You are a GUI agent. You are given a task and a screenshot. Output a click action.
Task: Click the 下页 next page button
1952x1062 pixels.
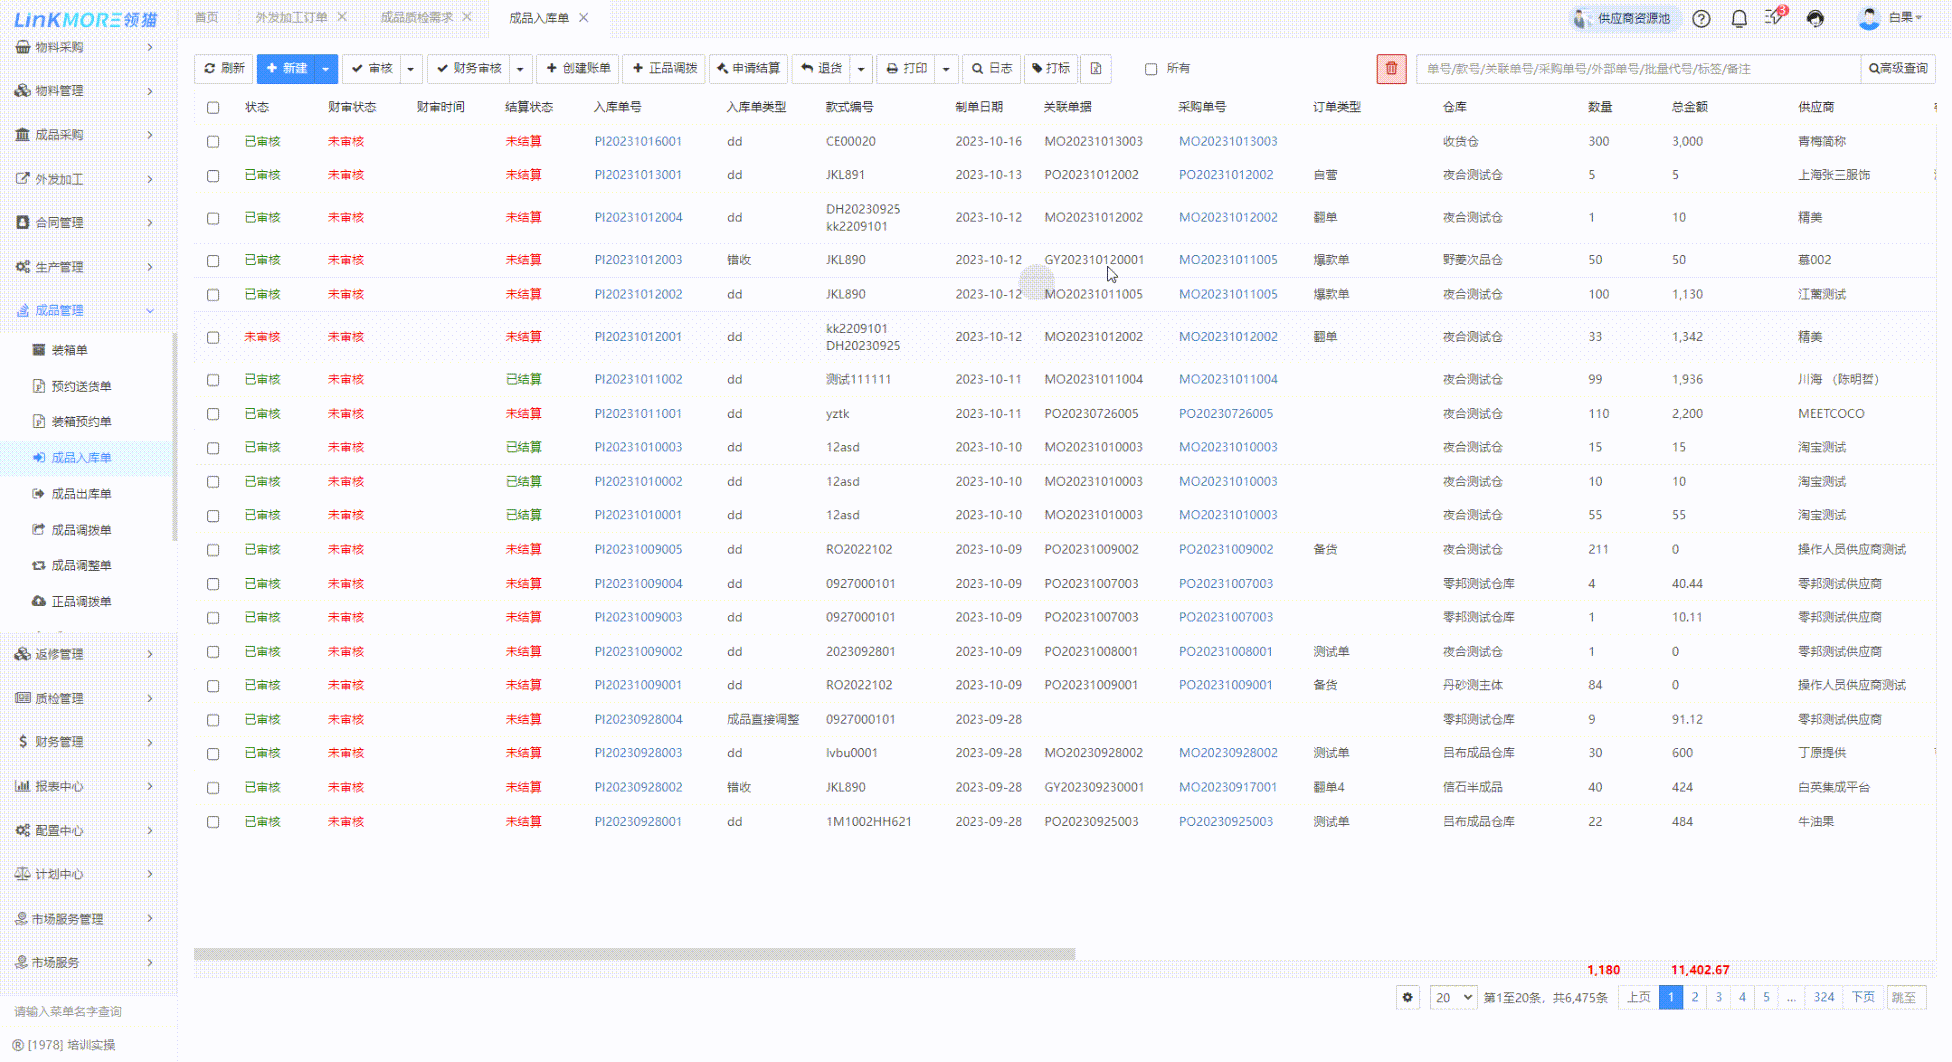(1863, 997)
